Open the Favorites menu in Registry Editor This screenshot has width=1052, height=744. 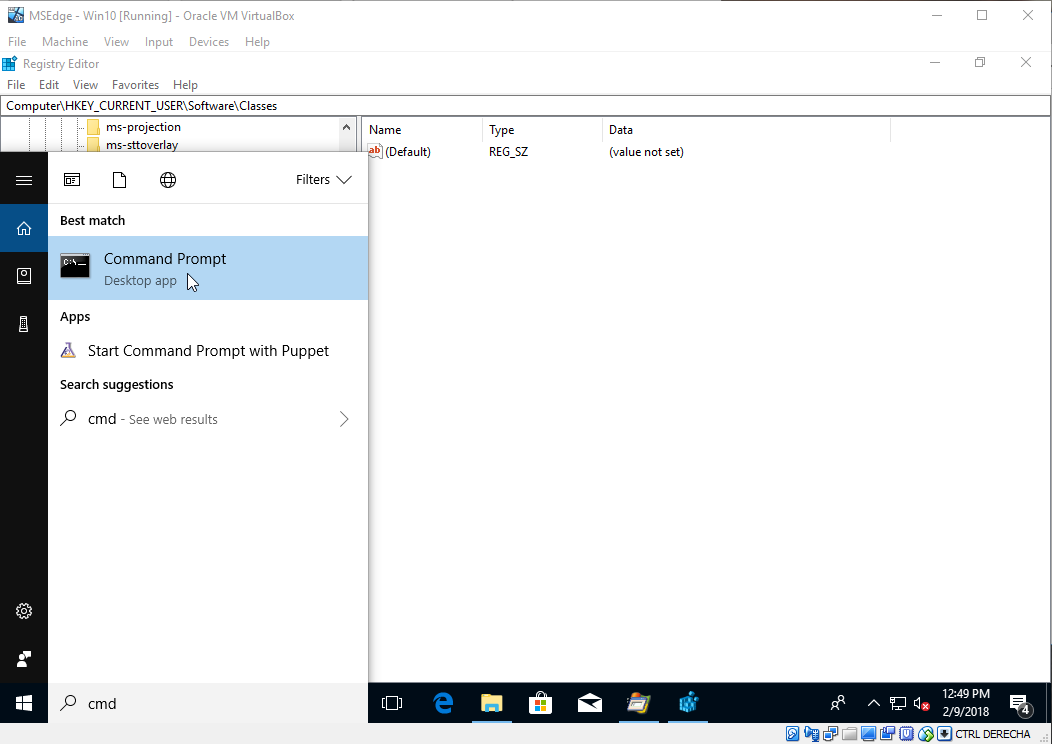[x=135, y=85]
